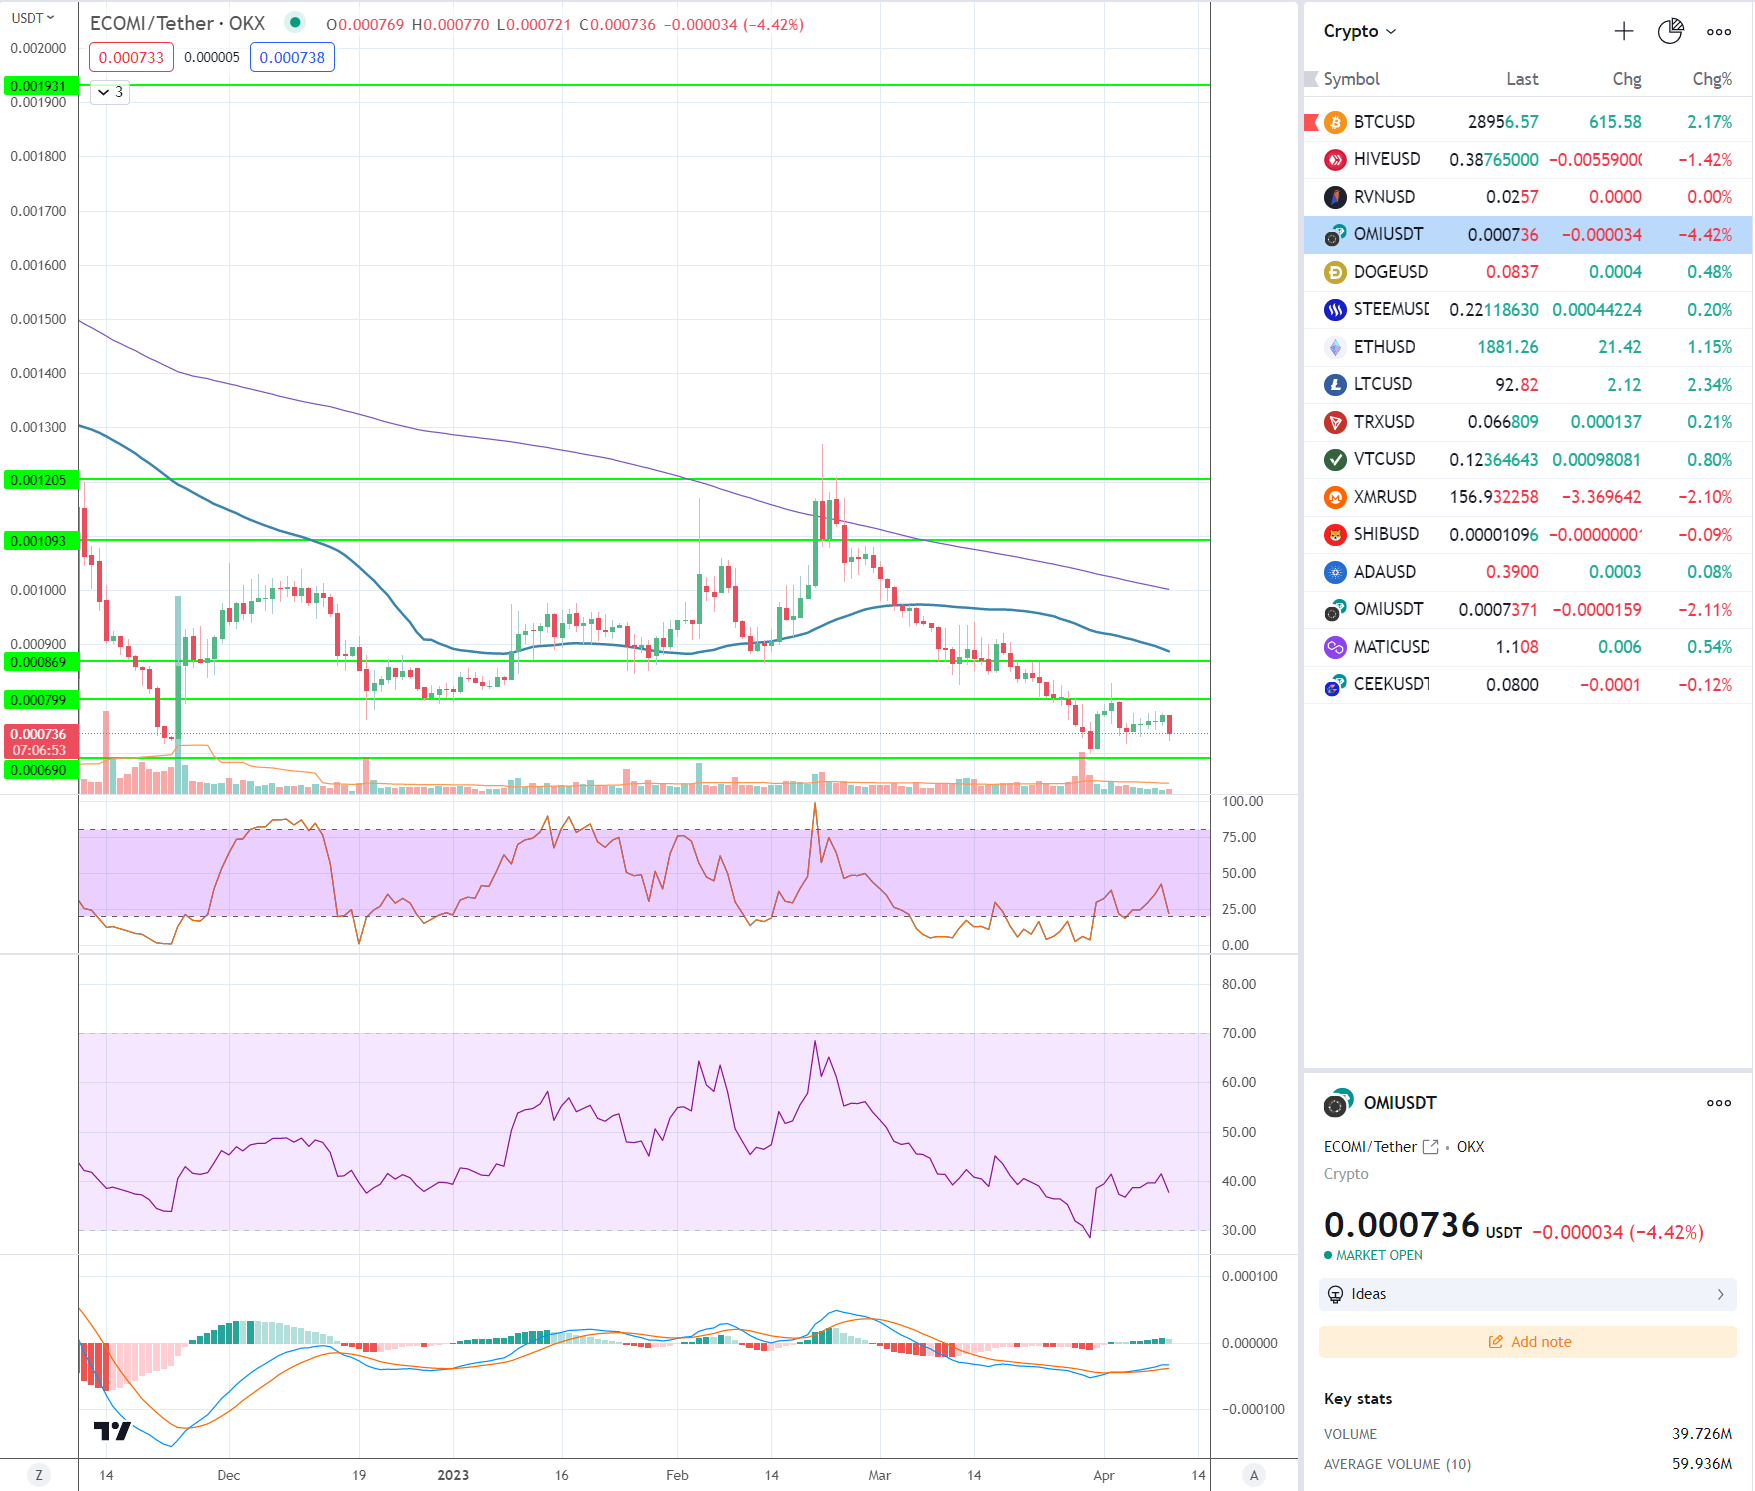Click the 0.000869 price line label
The image size is (1755, 1491).
click(39, 662)
